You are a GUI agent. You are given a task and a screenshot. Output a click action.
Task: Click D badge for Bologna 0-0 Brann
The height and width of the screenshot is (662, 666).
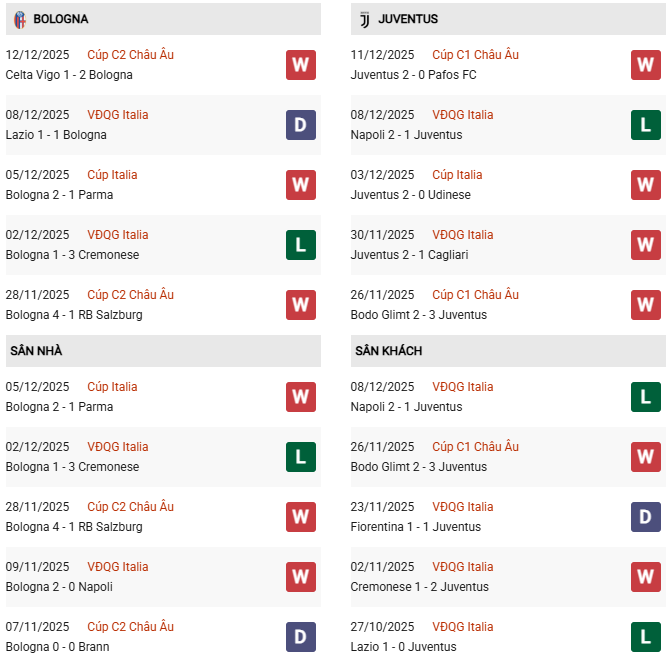pos(301,637)
